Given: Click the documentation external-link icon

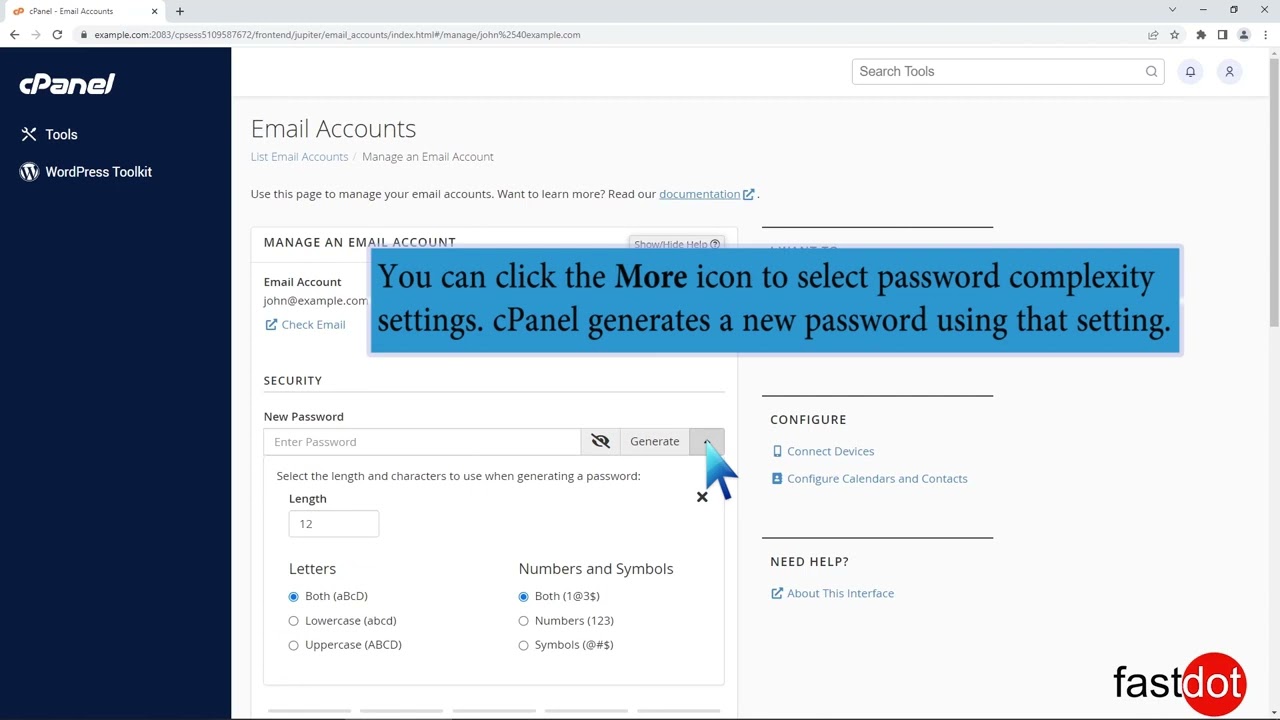Looking at the screenshot, I should [748, 194].
